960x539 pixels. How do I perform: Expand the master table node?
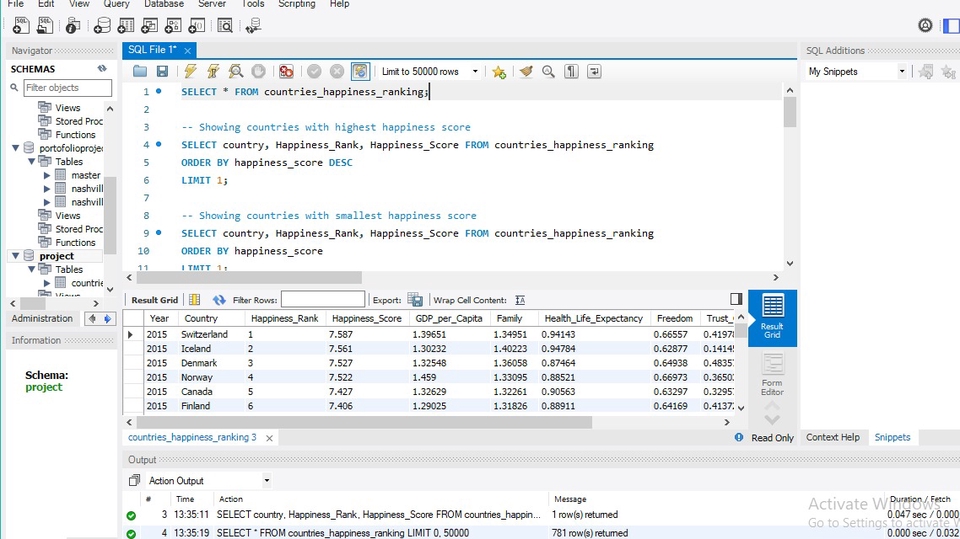[47, 175]
